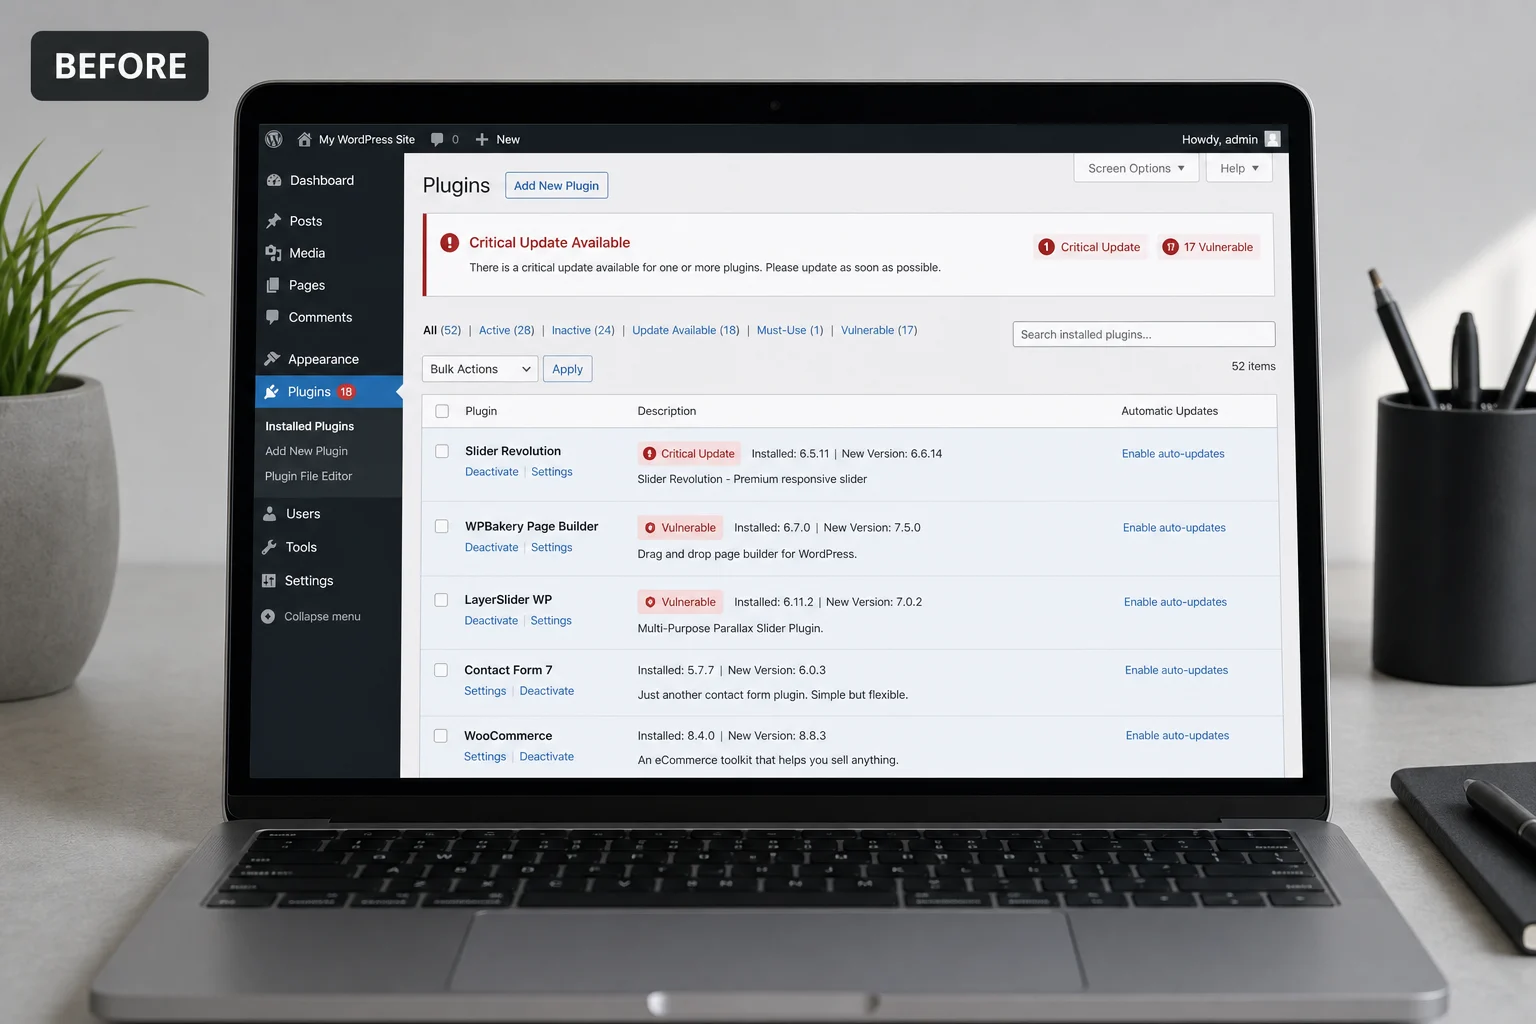Filter by Inactive (24) plugins
This screenshot has height=1024, width=1536.
click(583, 330)
